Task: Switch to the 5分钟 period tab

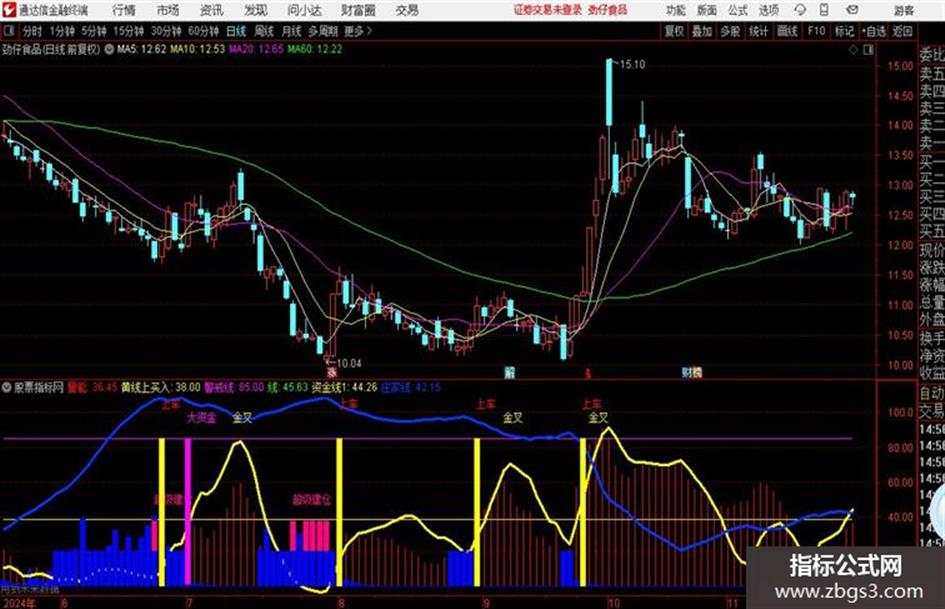Action: (93, 31)
